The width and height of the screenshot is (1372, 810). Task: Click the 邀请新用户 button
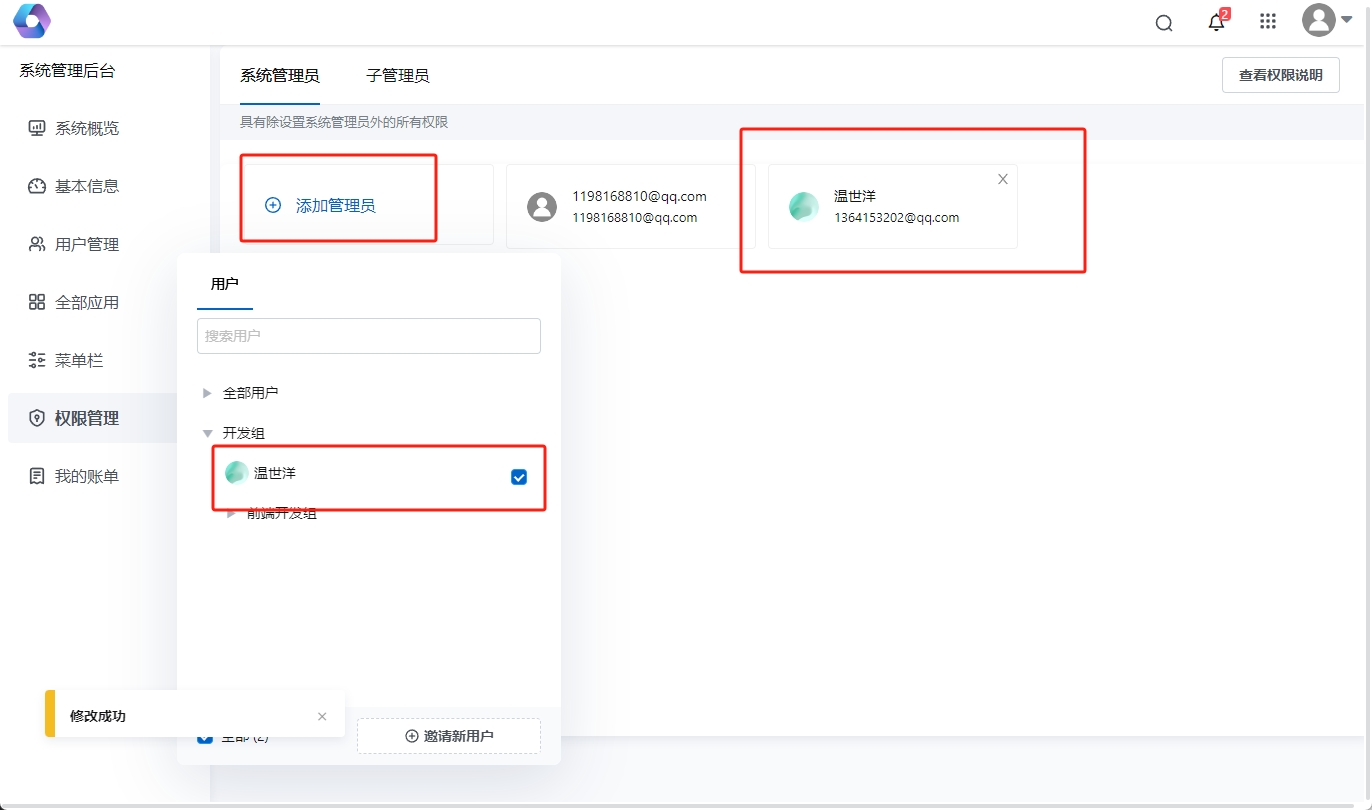coord(448,735)
